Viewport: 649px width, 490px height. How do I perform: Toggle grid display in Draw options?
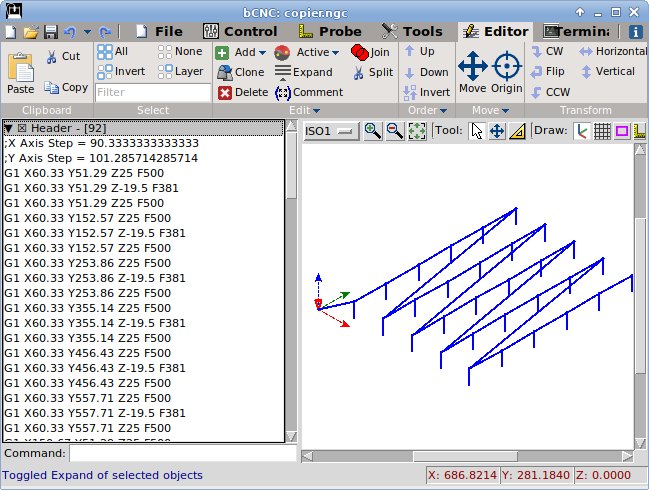[602, 131]
